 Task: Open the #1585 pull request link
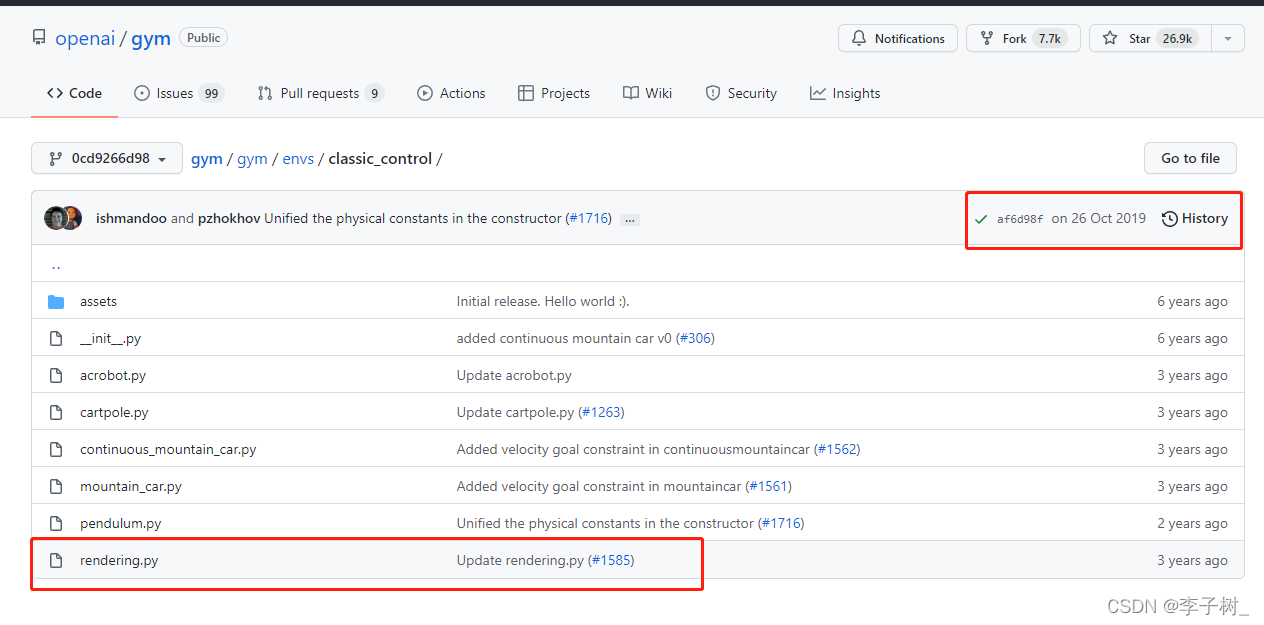pyautogui.click(x=611, y=560)
